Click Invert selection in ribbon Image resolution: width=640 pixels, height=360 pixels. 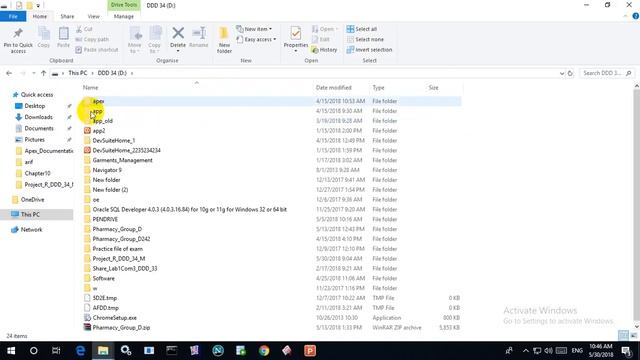tap(369, 49)
